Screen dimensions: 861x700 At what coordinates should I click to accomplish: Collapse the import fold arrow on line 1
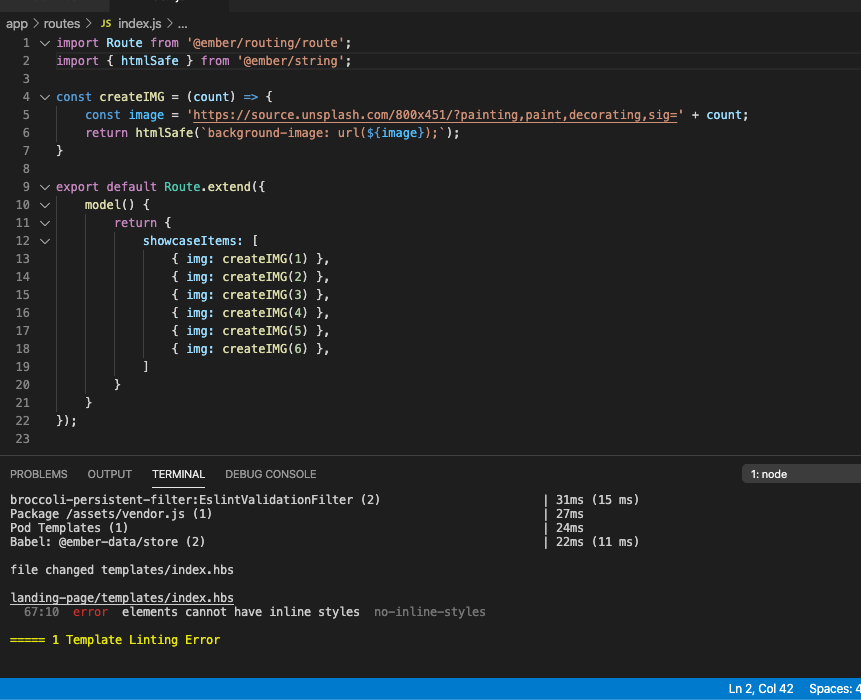pos(44,42)
